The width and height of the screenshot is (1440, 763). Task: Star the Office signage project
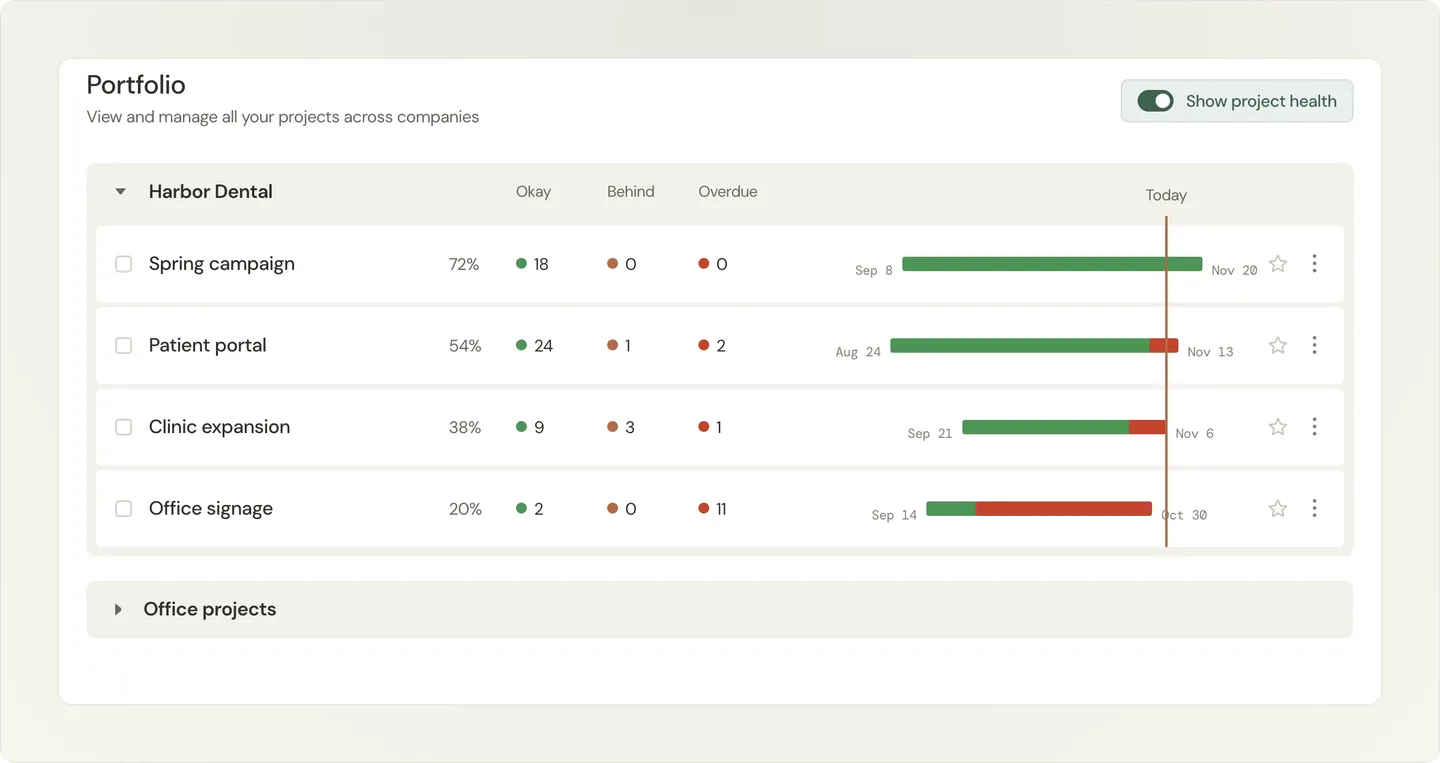(1278, 508)
